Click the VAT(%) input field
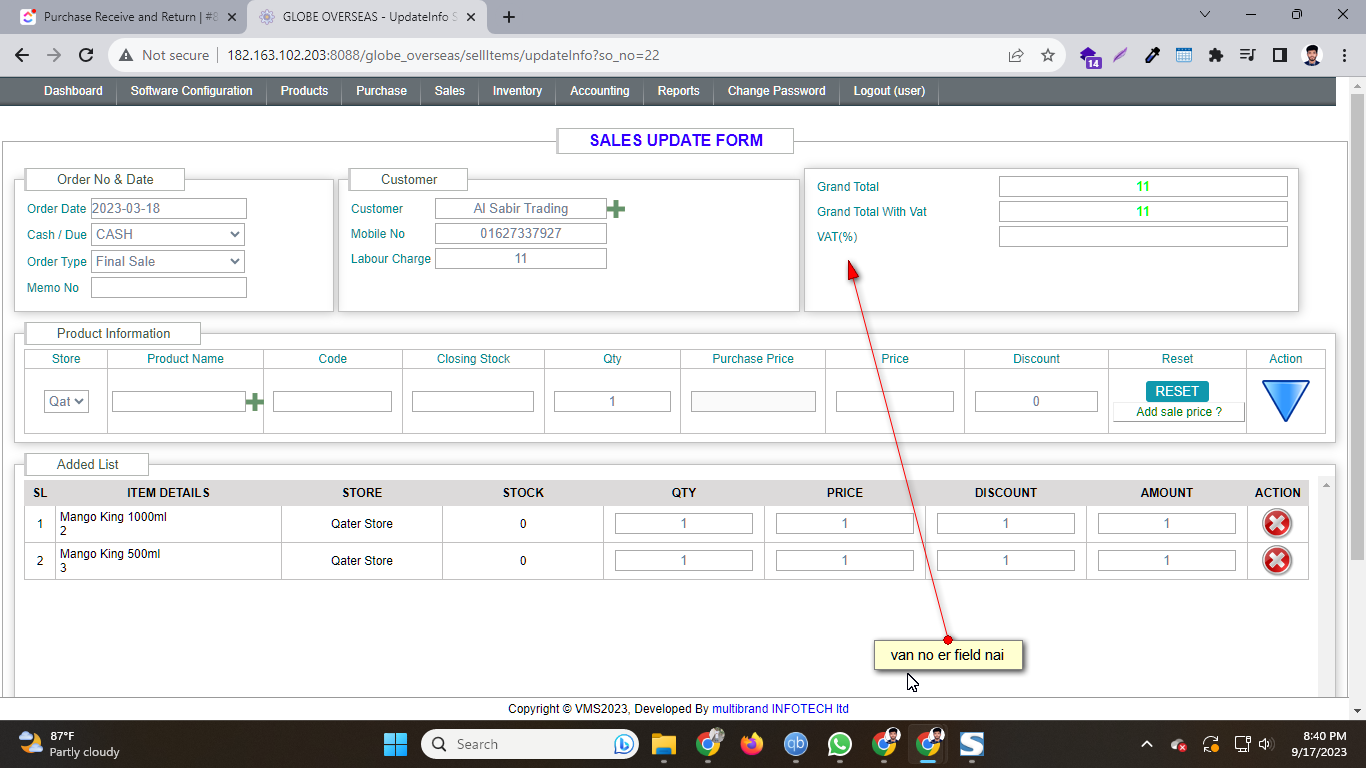The image size is (1366, 768). [x=1143, y=236]
